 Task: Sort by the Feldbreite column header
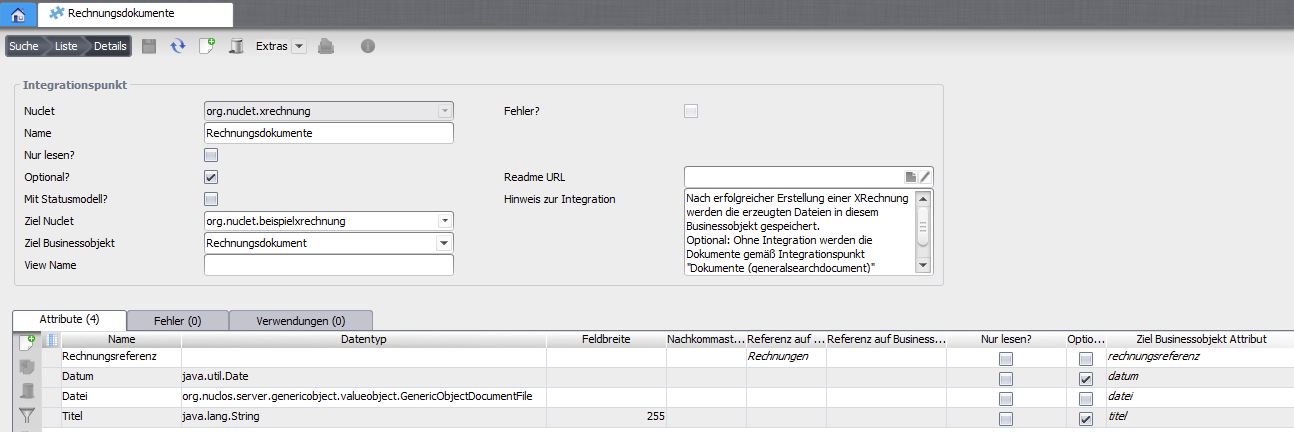pos(606,340)
